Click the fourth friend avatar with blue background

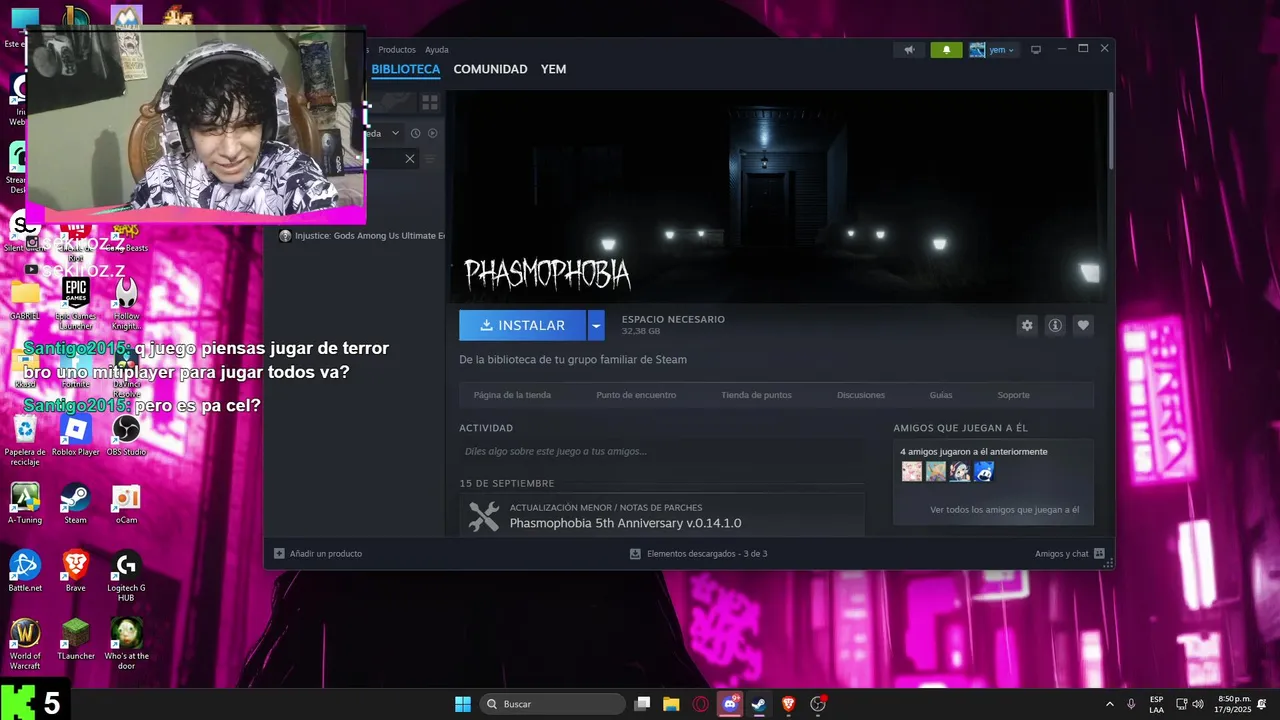tap(984, 471)
